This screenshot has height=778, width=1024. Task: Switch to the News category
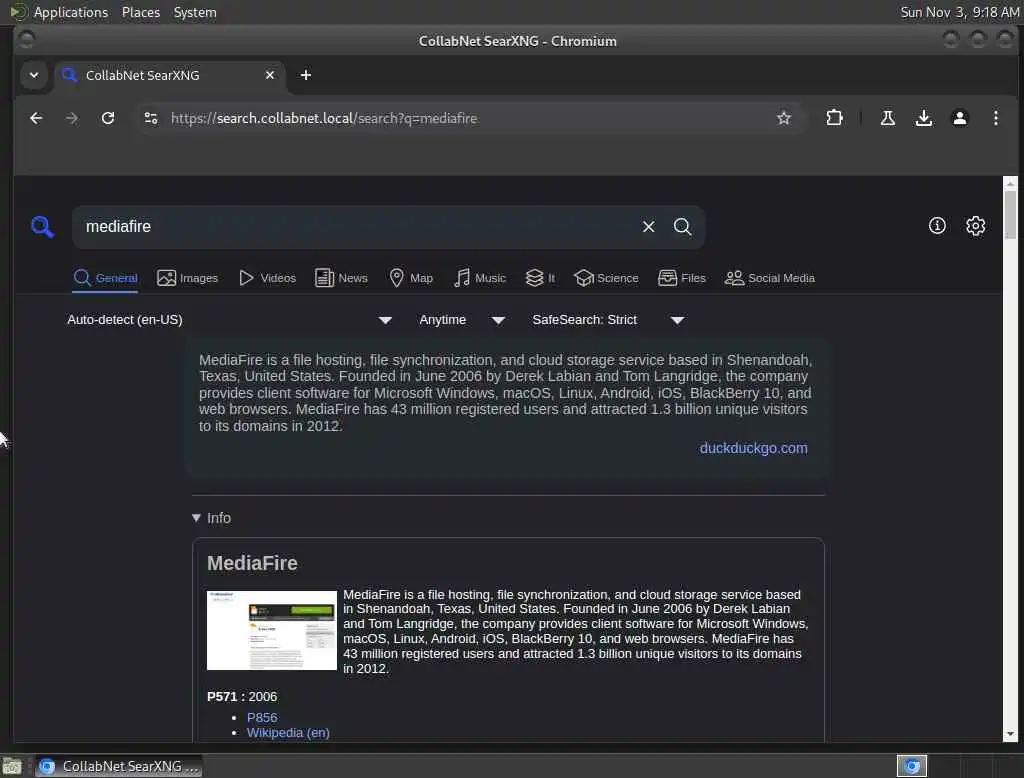(341, 278)
